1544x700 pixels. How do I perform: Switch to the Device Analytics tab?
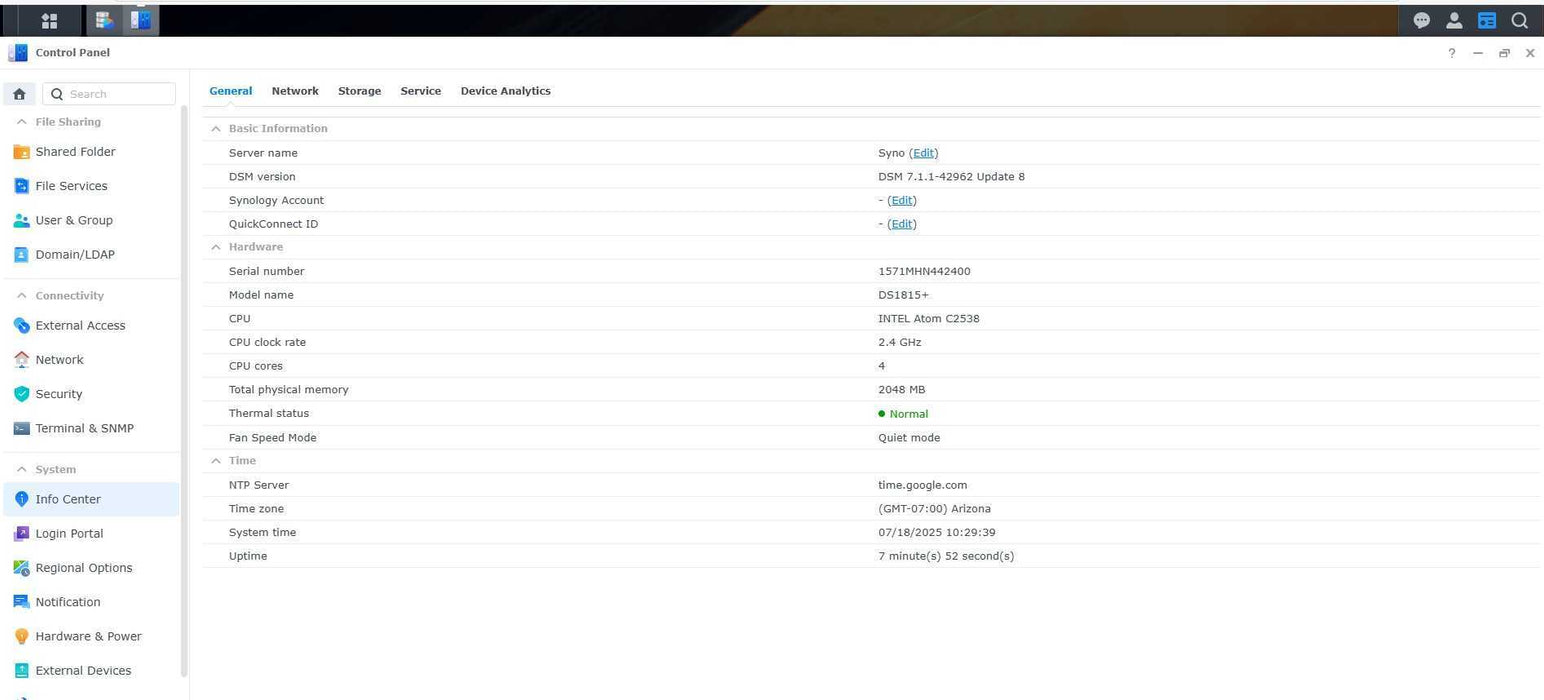tap(505, 91)
